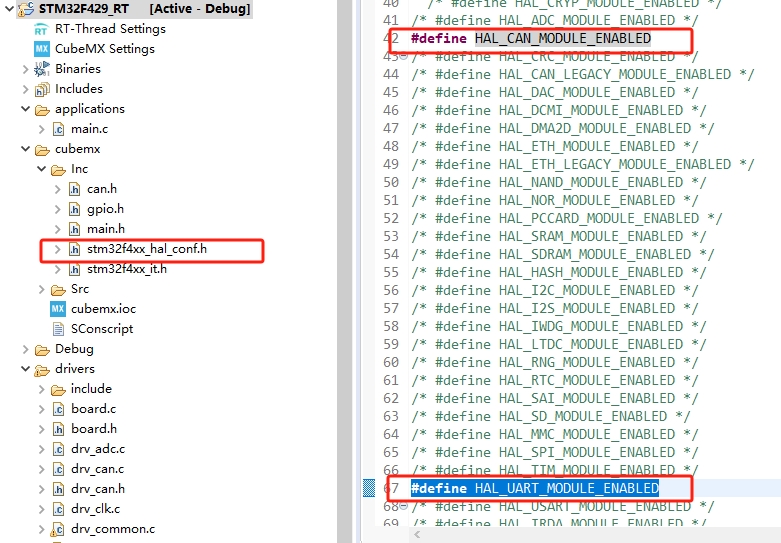
Task: Open stm32f4xx_it.h in the tree
Action: (127, 270)
